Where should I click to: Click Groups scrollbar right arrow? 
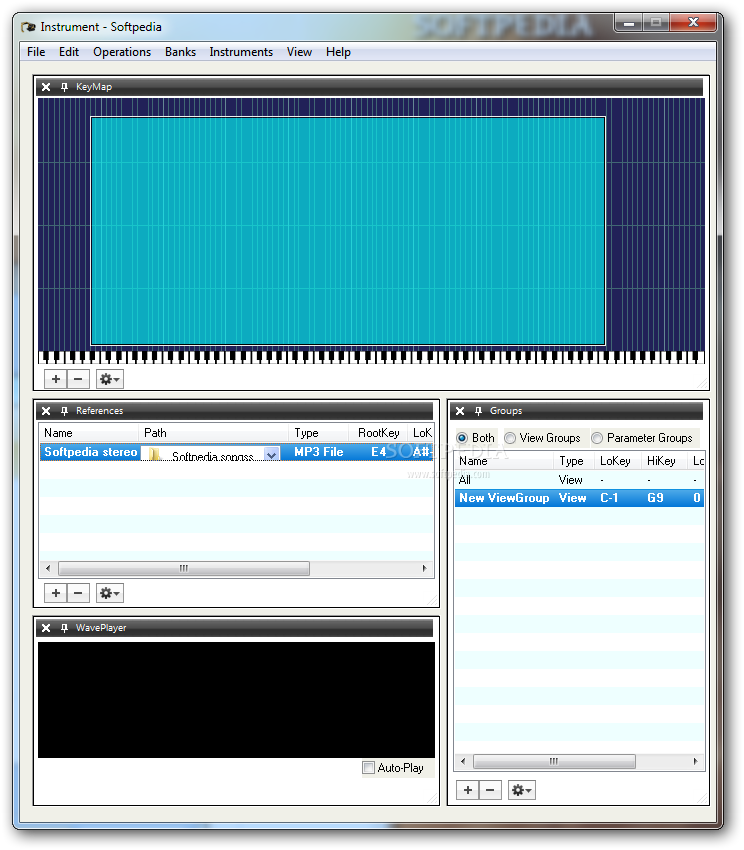pos(695,762)
